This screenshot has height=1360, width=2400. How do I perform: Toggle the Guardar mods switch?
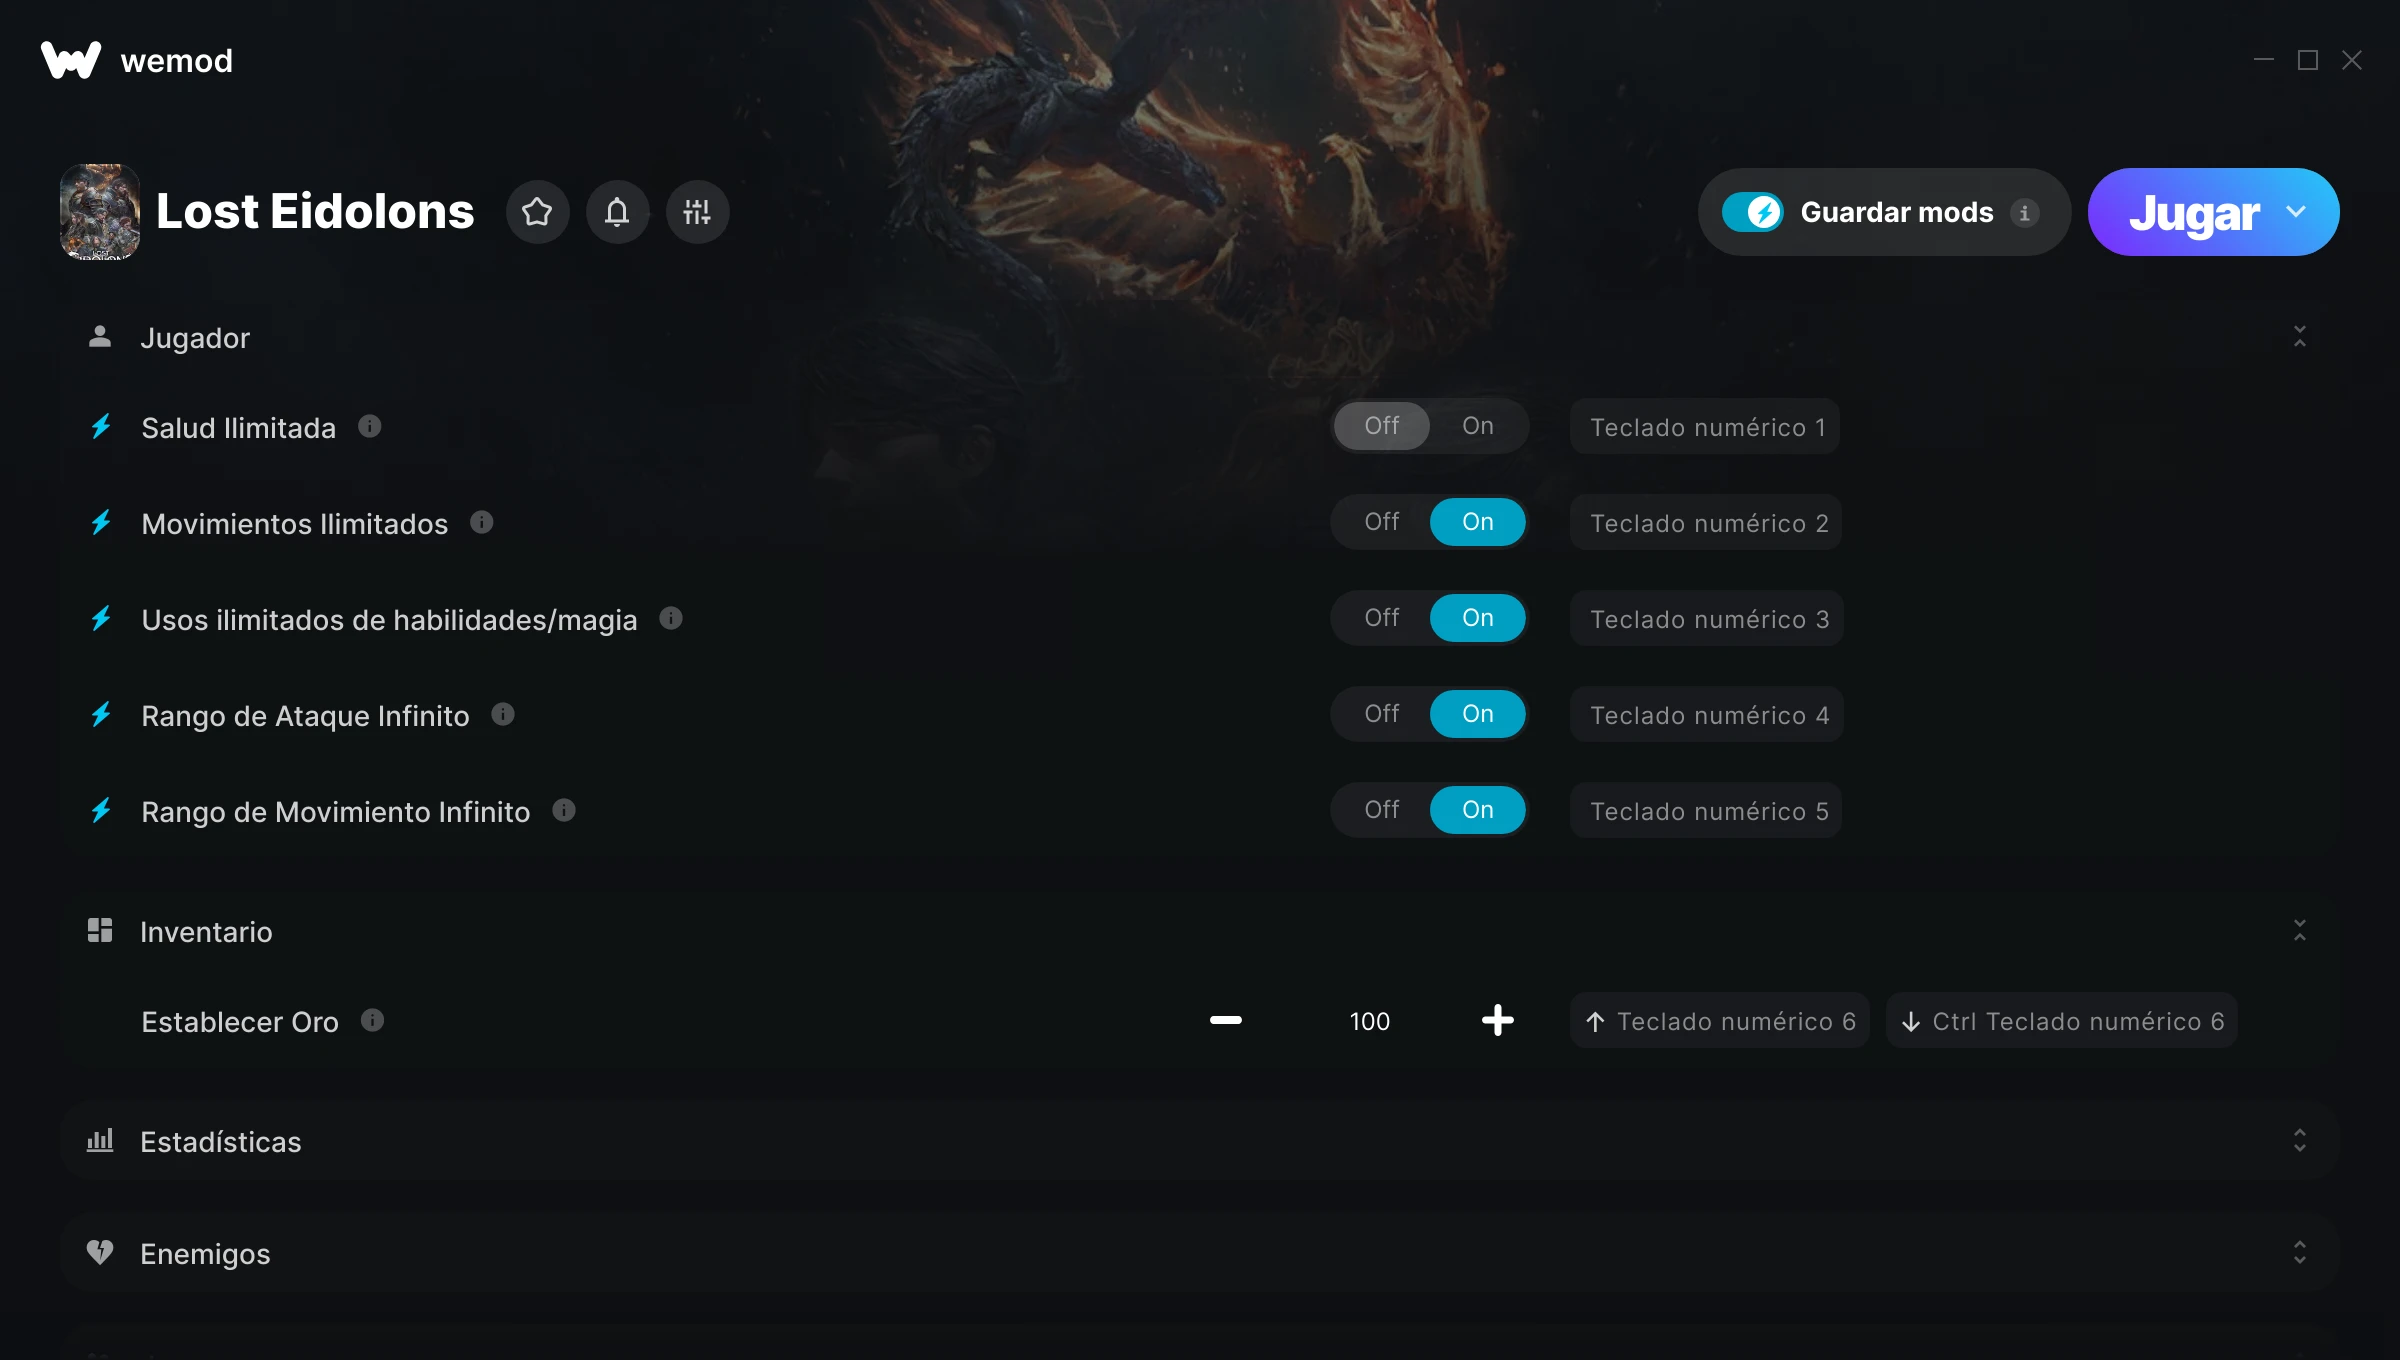pos(1752,212)
